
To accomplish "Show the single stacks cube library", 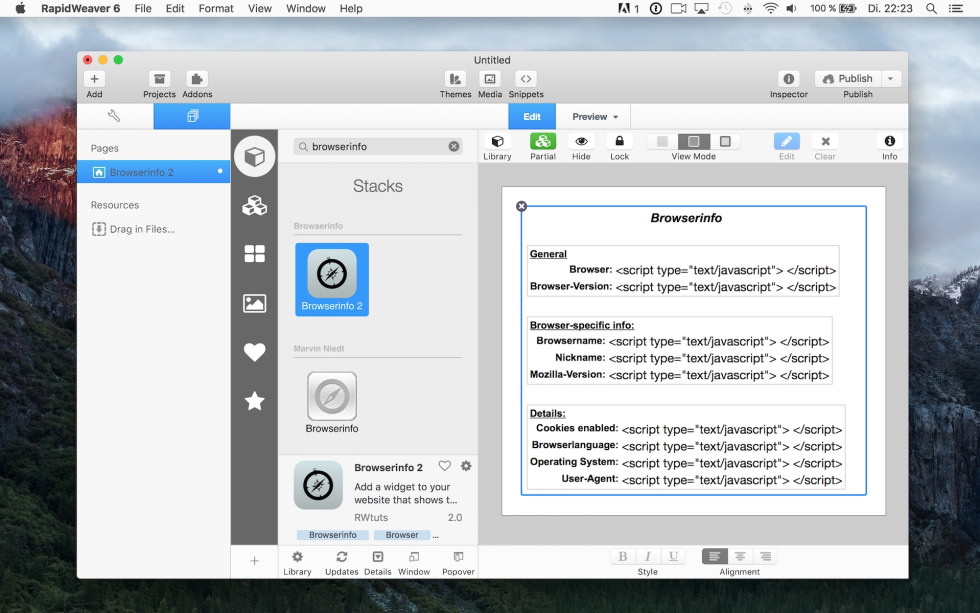I will tap(254, 156).
